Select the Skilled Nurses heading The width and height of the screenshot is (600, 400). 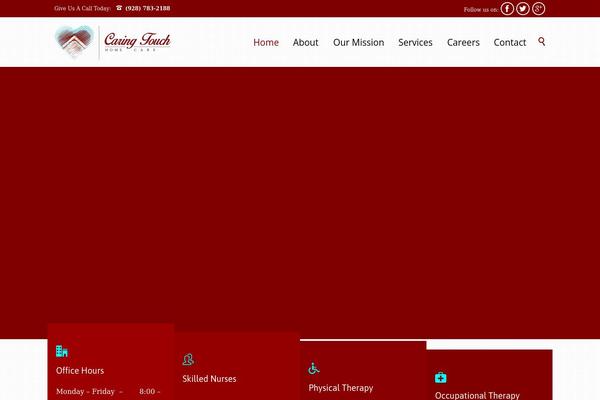click(x=209, y=379)
